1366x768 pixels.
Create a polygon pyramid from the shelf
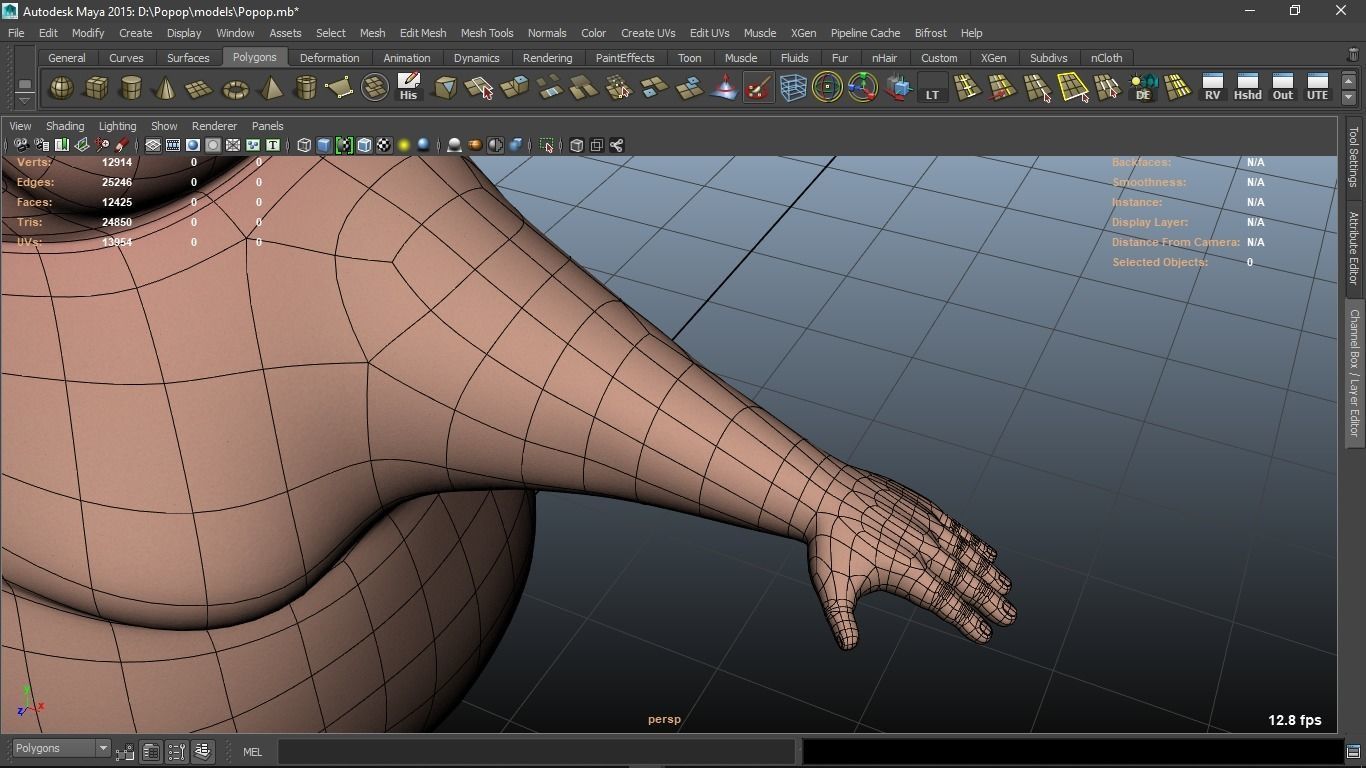click(270, 89)
